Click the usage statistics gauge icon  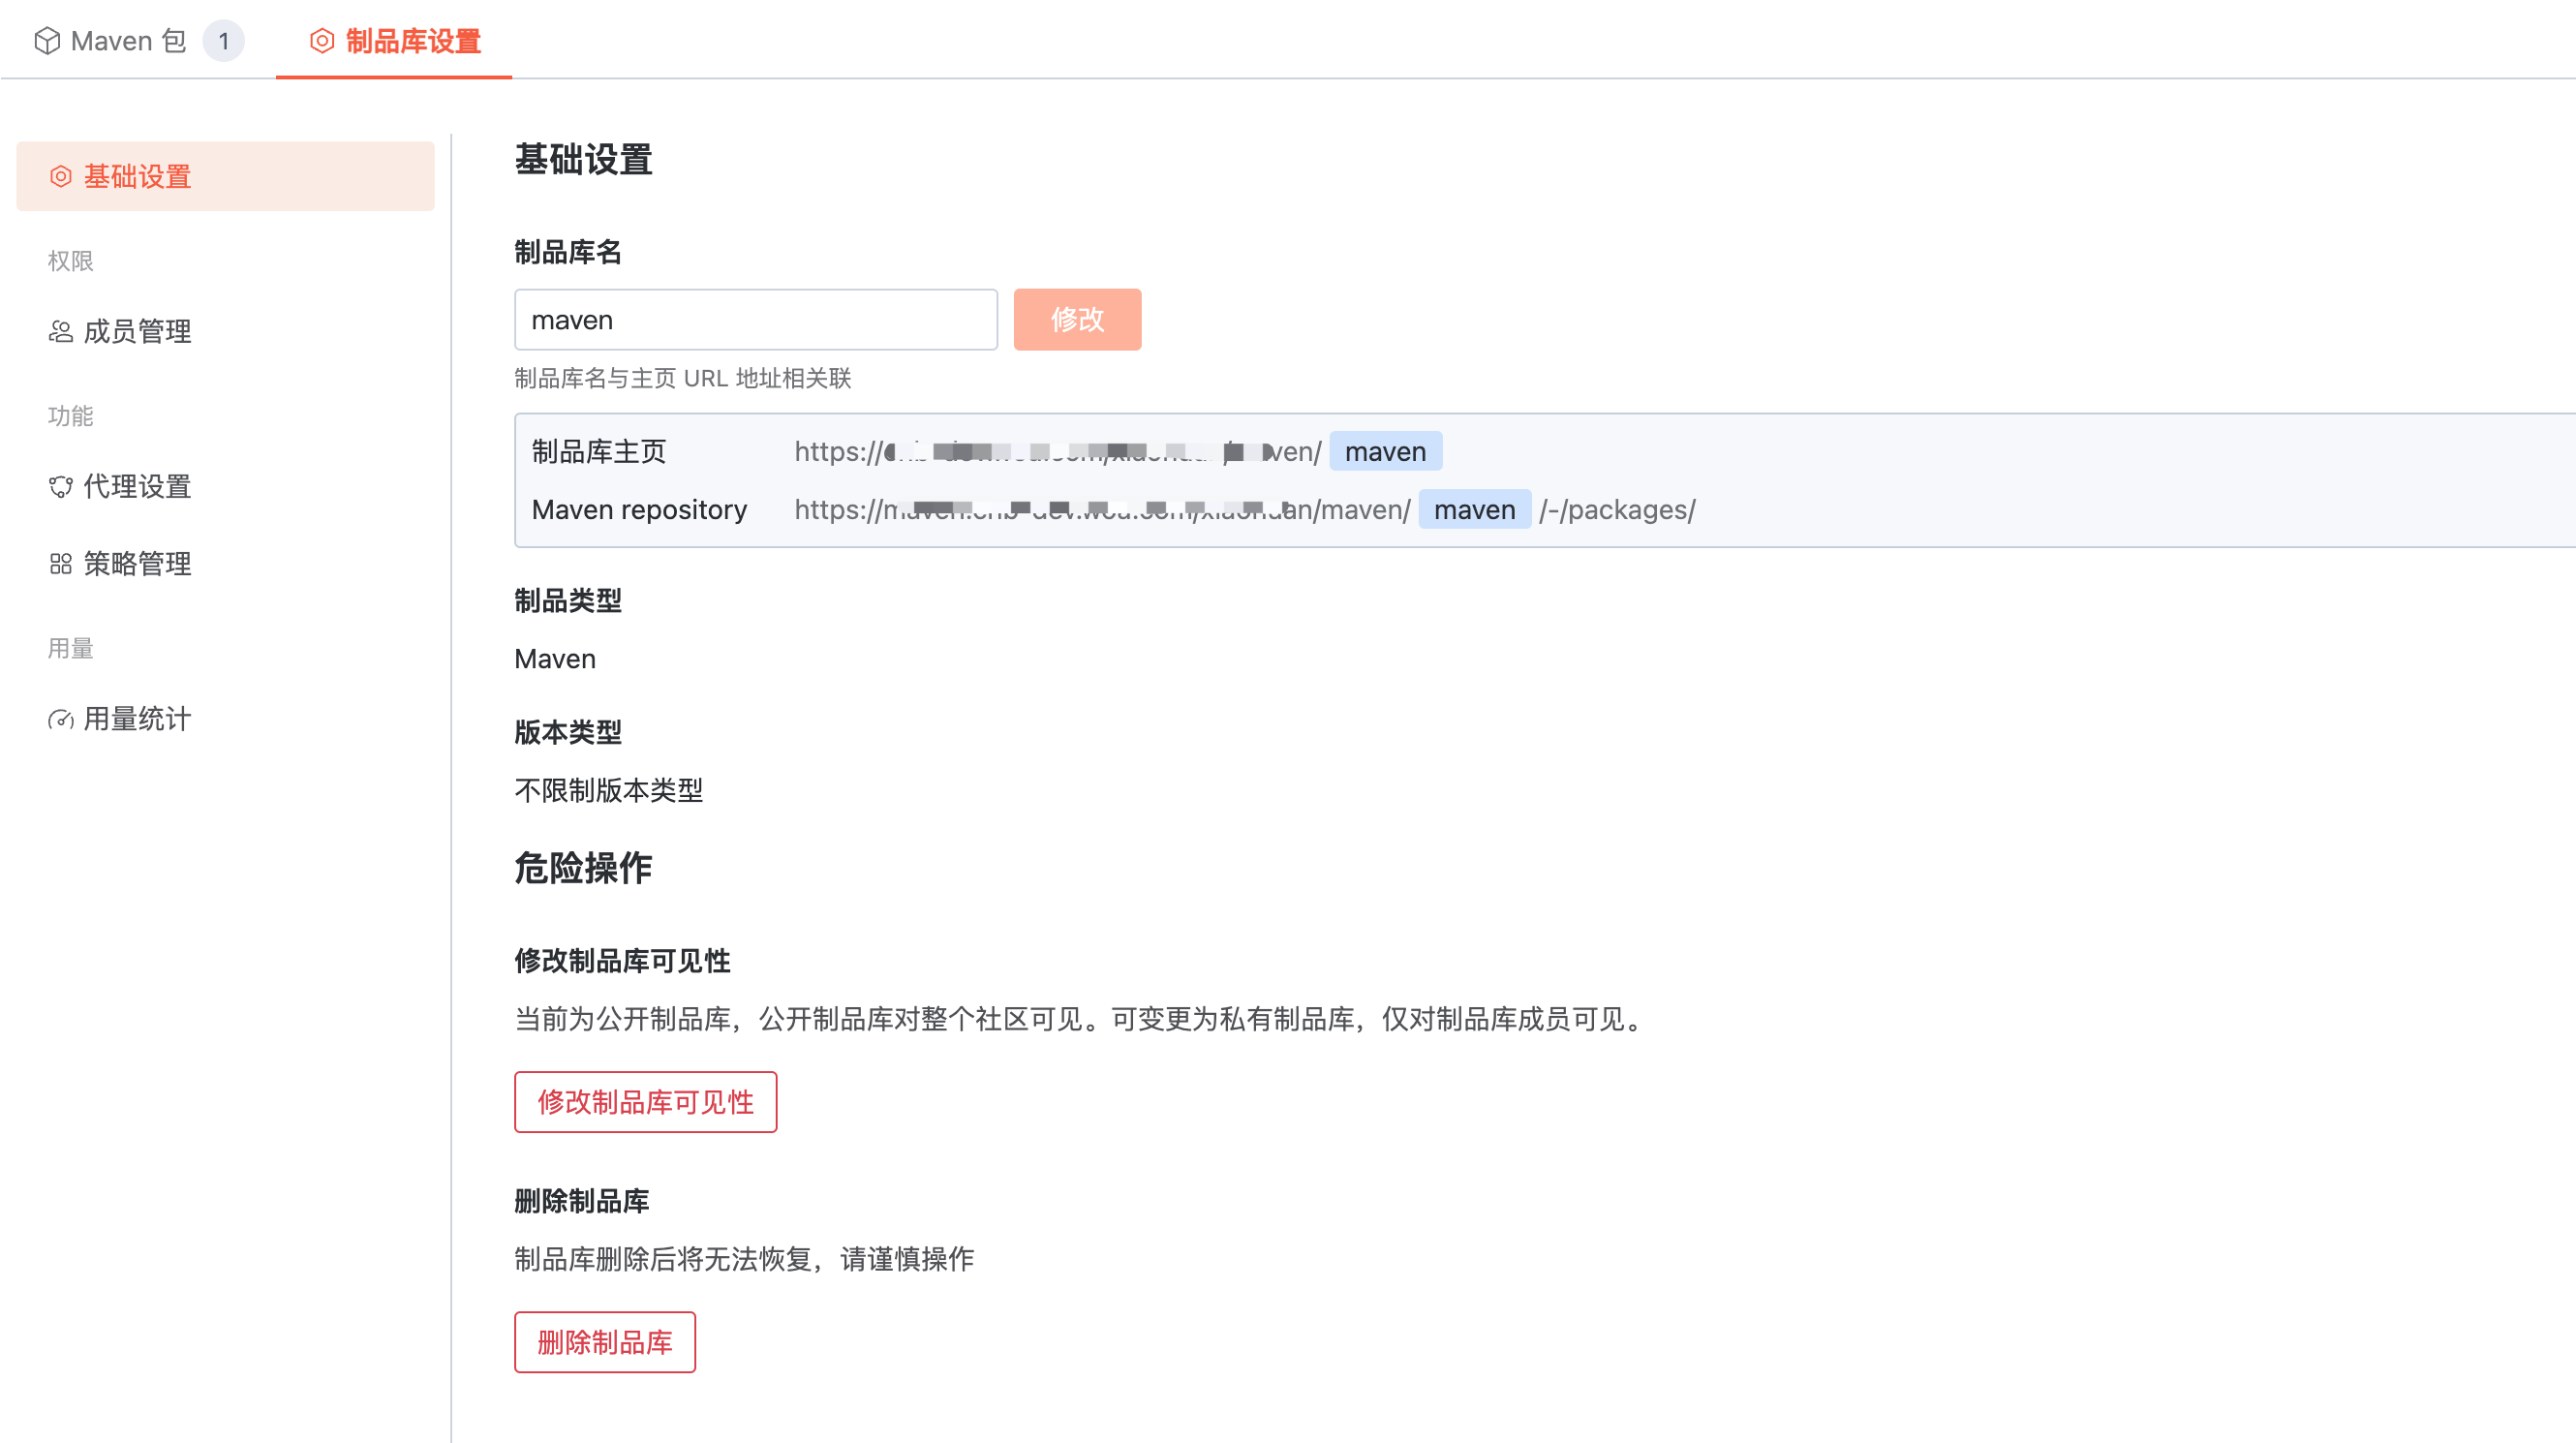tap(61, 719)
